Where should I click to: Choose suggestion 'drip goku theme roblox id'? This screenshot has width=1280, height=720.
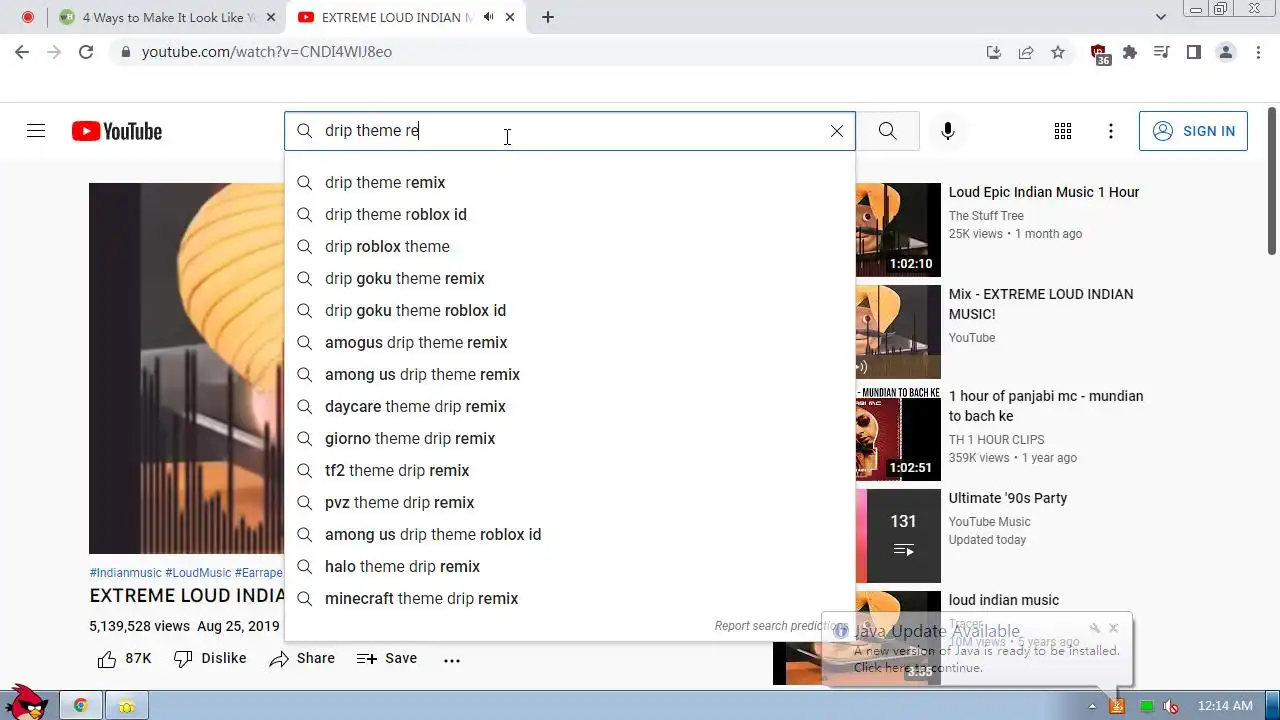570,310
